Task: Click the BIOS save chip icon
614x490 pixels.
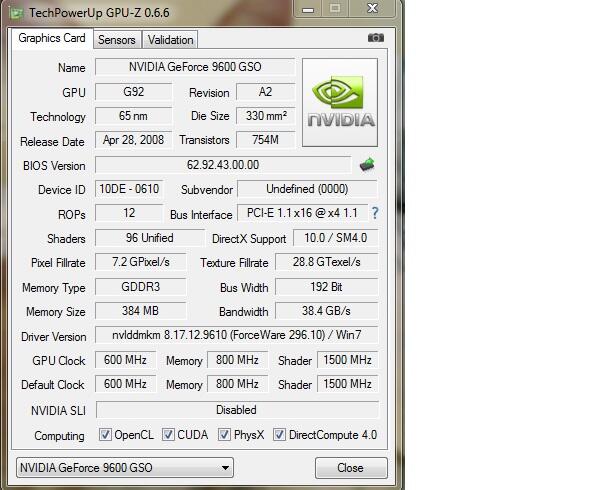Action: coord(367,165)
